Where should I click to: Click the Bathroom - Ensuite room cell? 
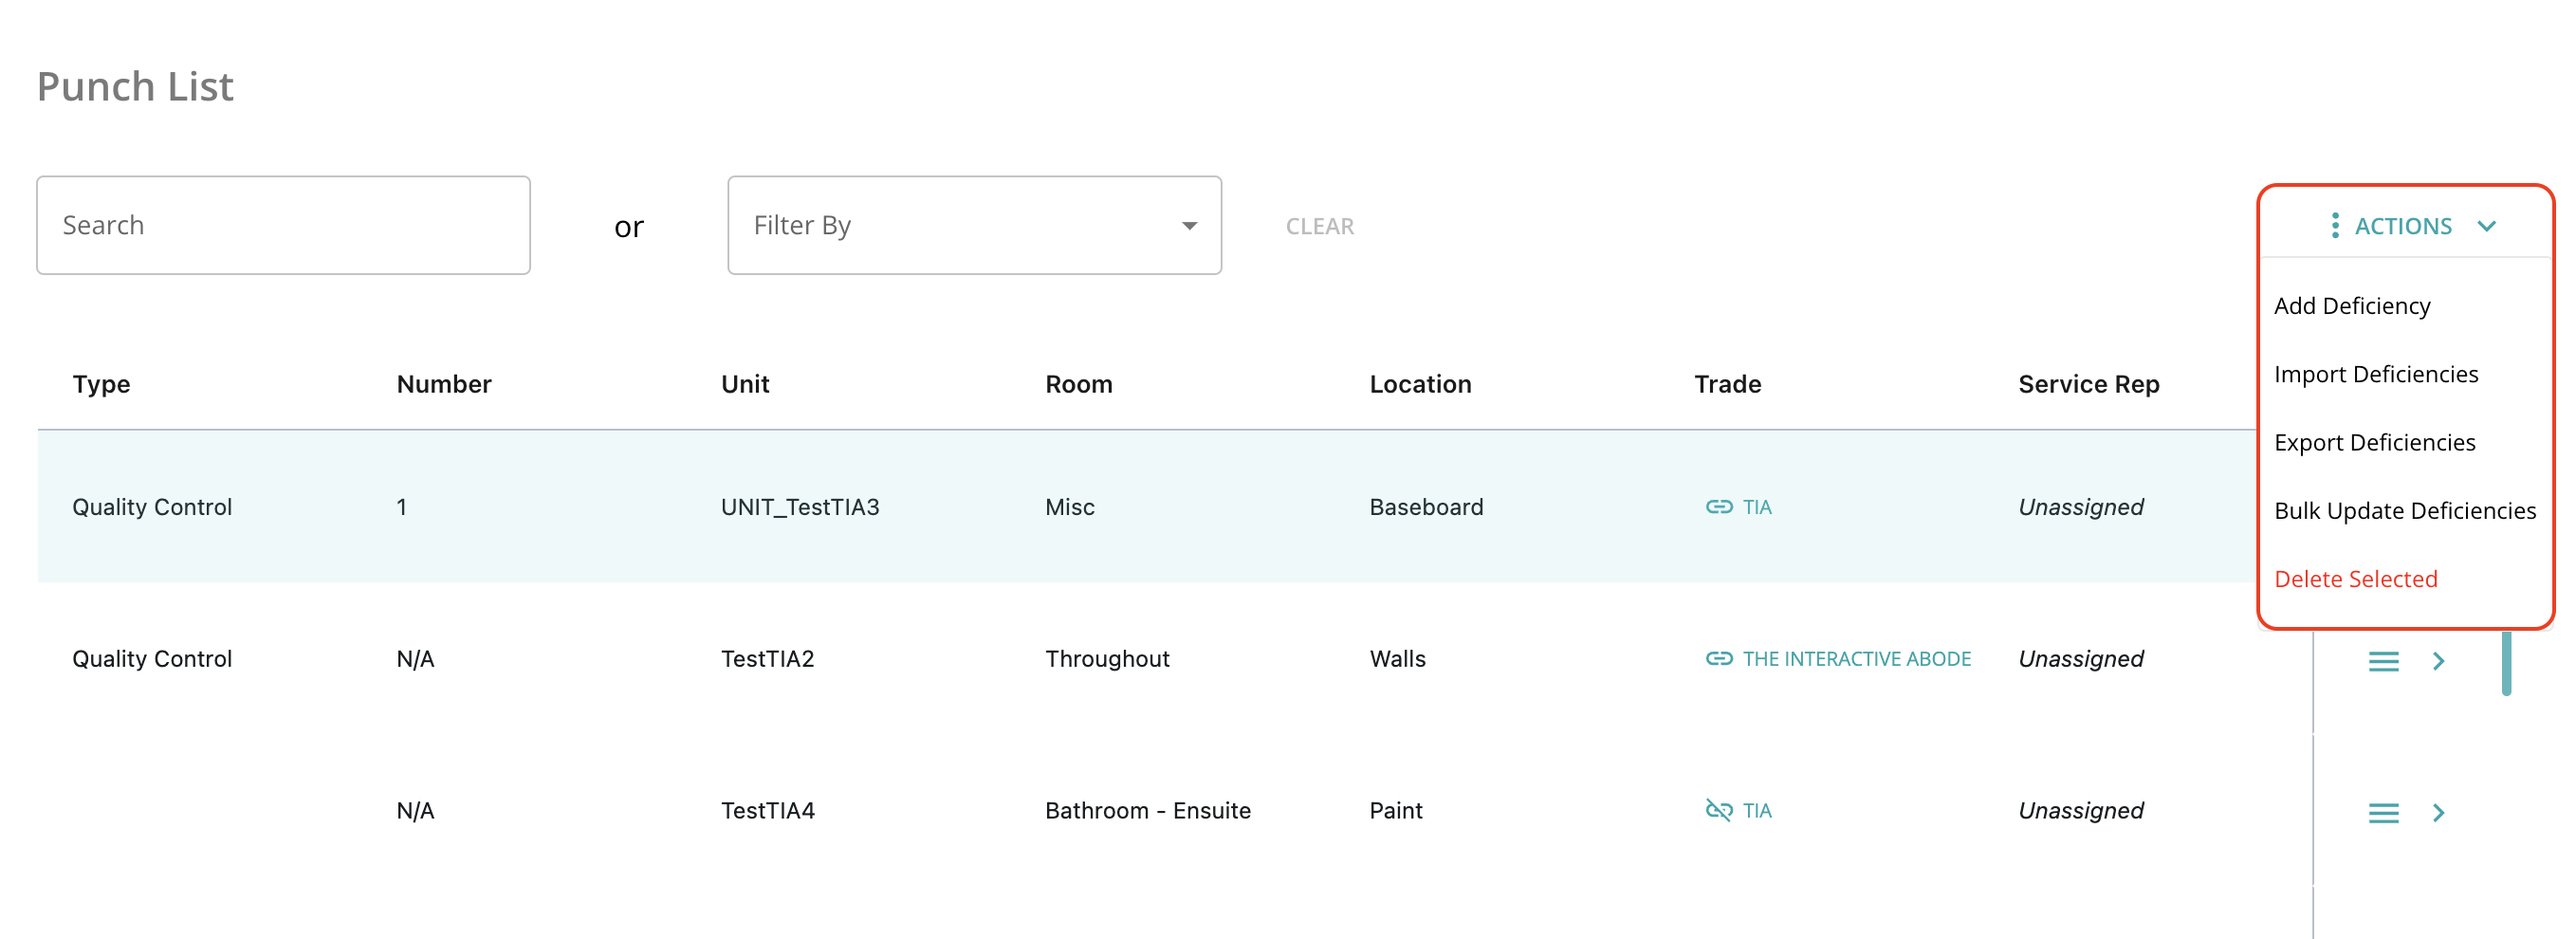1147,811
